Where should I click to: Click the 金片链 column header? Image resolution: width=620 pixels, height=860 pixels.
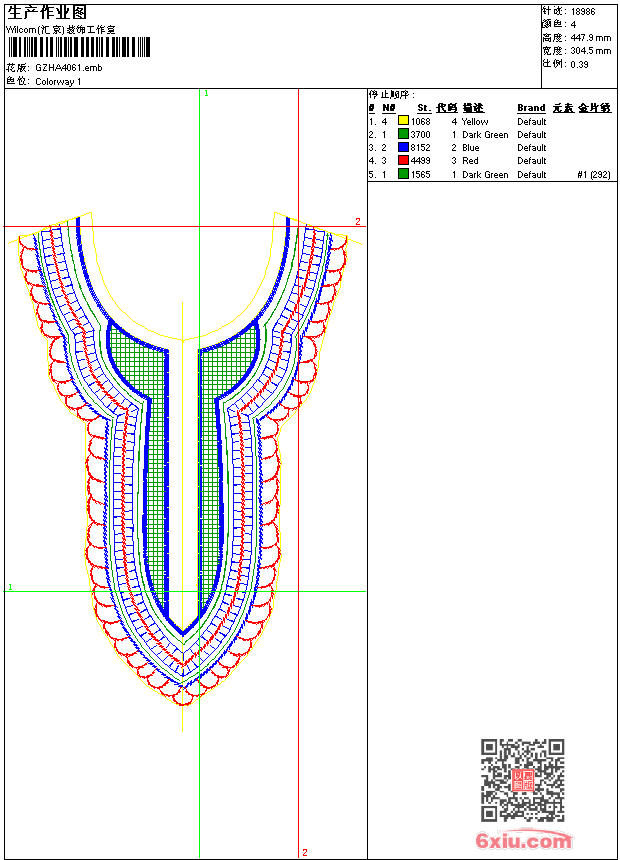coord(594,108)
